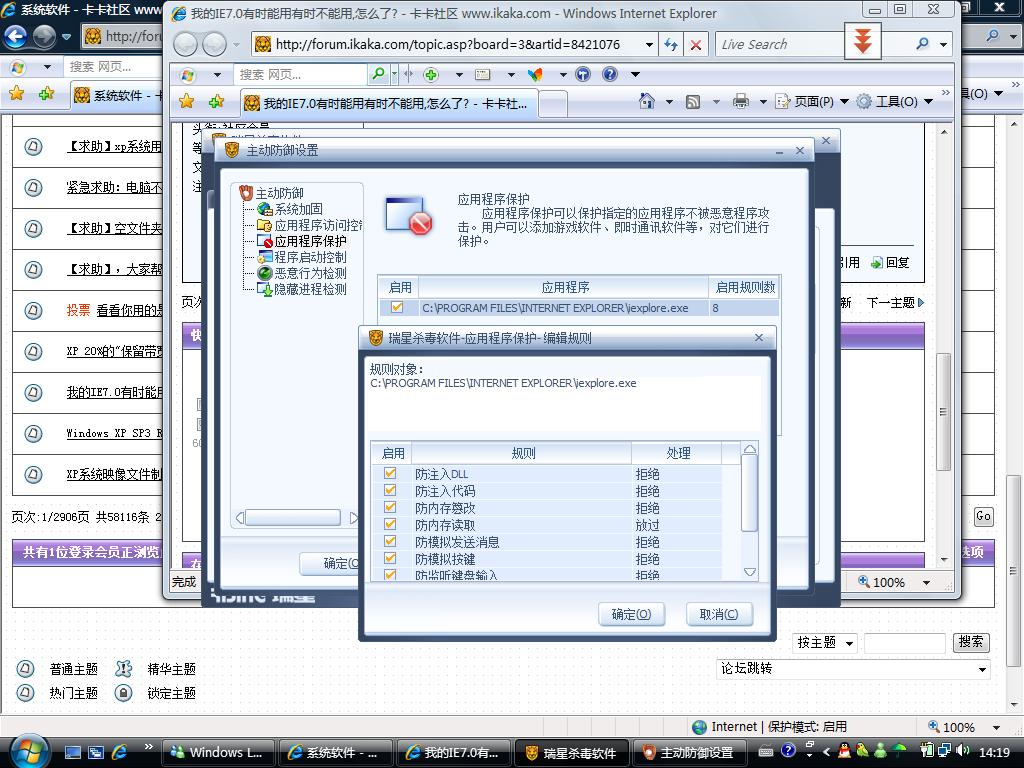Switch to 我的IE7.0 browser tab
This screenshot has width=1024, height=768.
389,103
